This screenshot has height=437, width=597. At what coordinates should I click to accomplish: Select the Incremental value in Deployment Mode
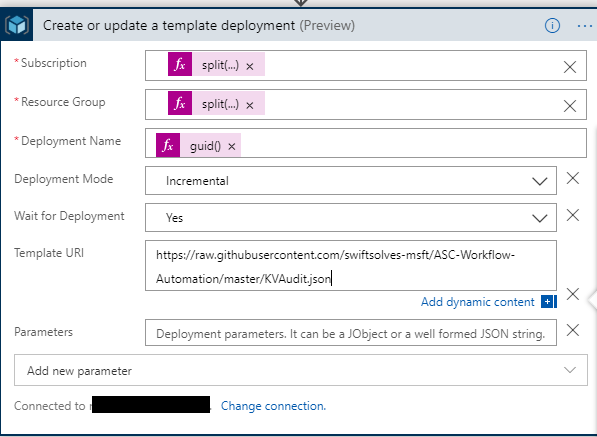pos(197,181)
